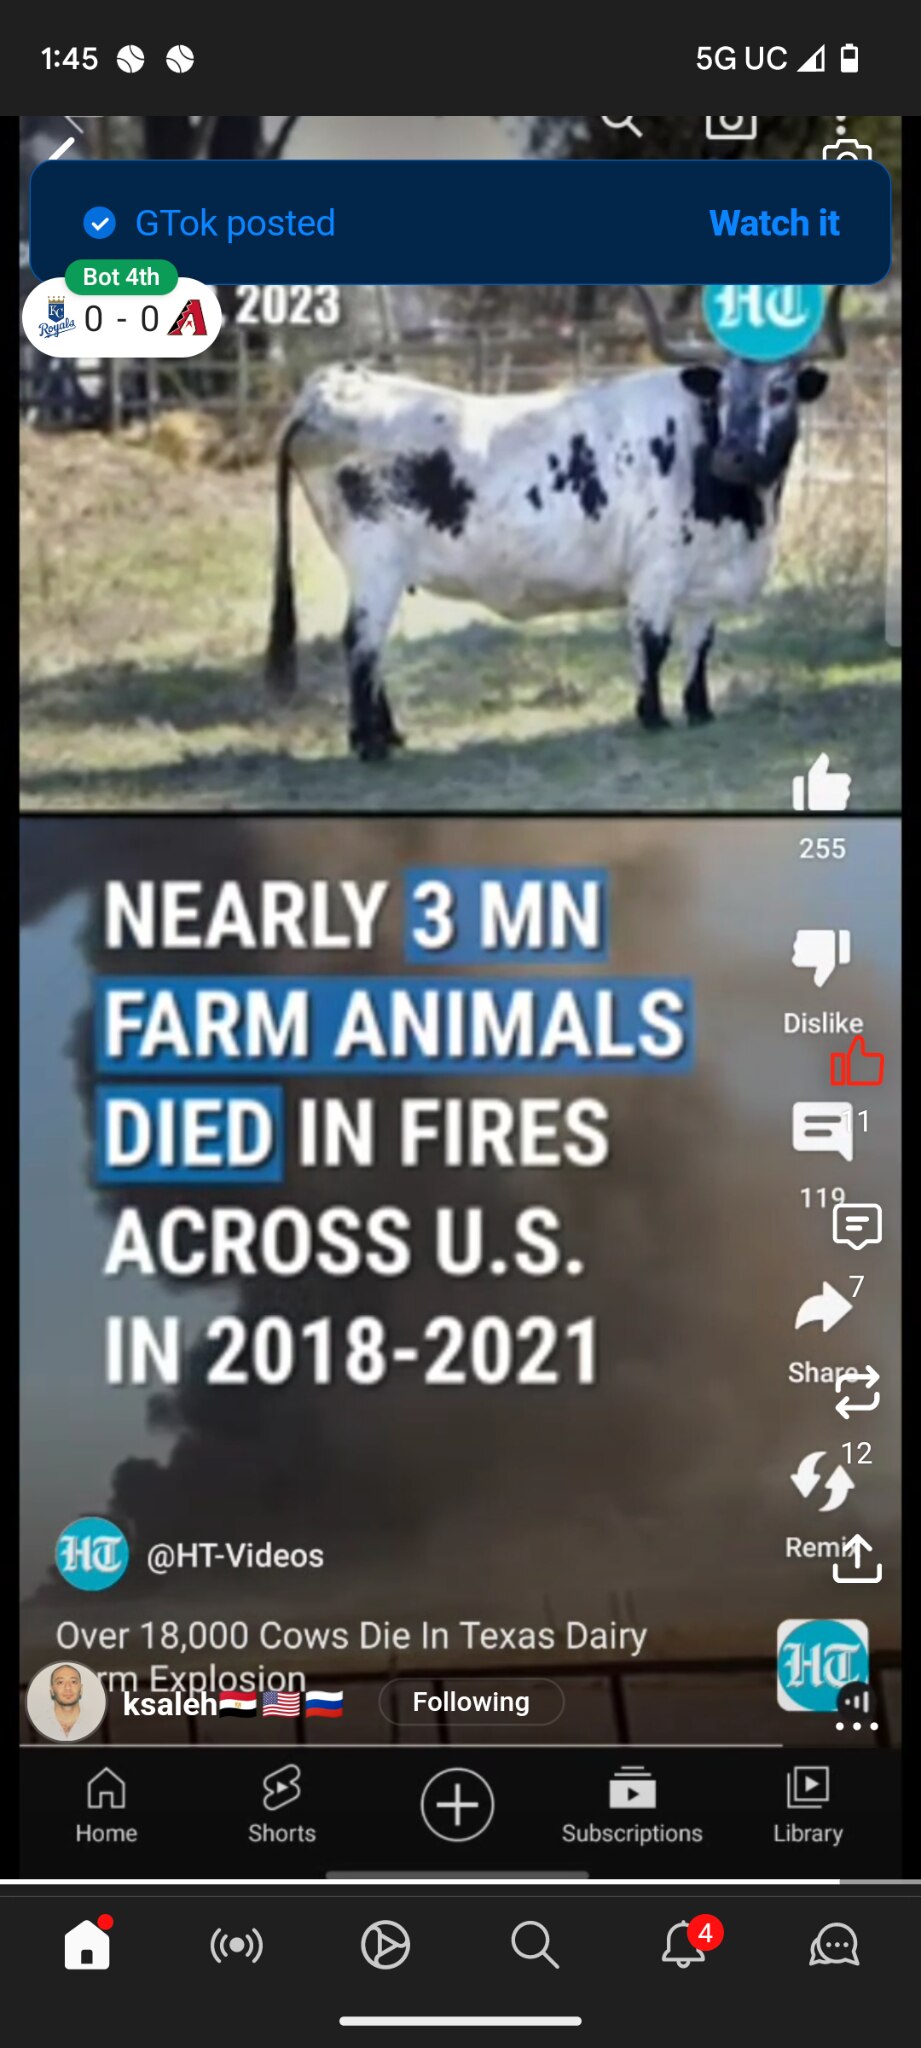Open the Remix lightning icon
Image resolution: width=921 pixels, height=2048 pixels.
click(822, 1480)
